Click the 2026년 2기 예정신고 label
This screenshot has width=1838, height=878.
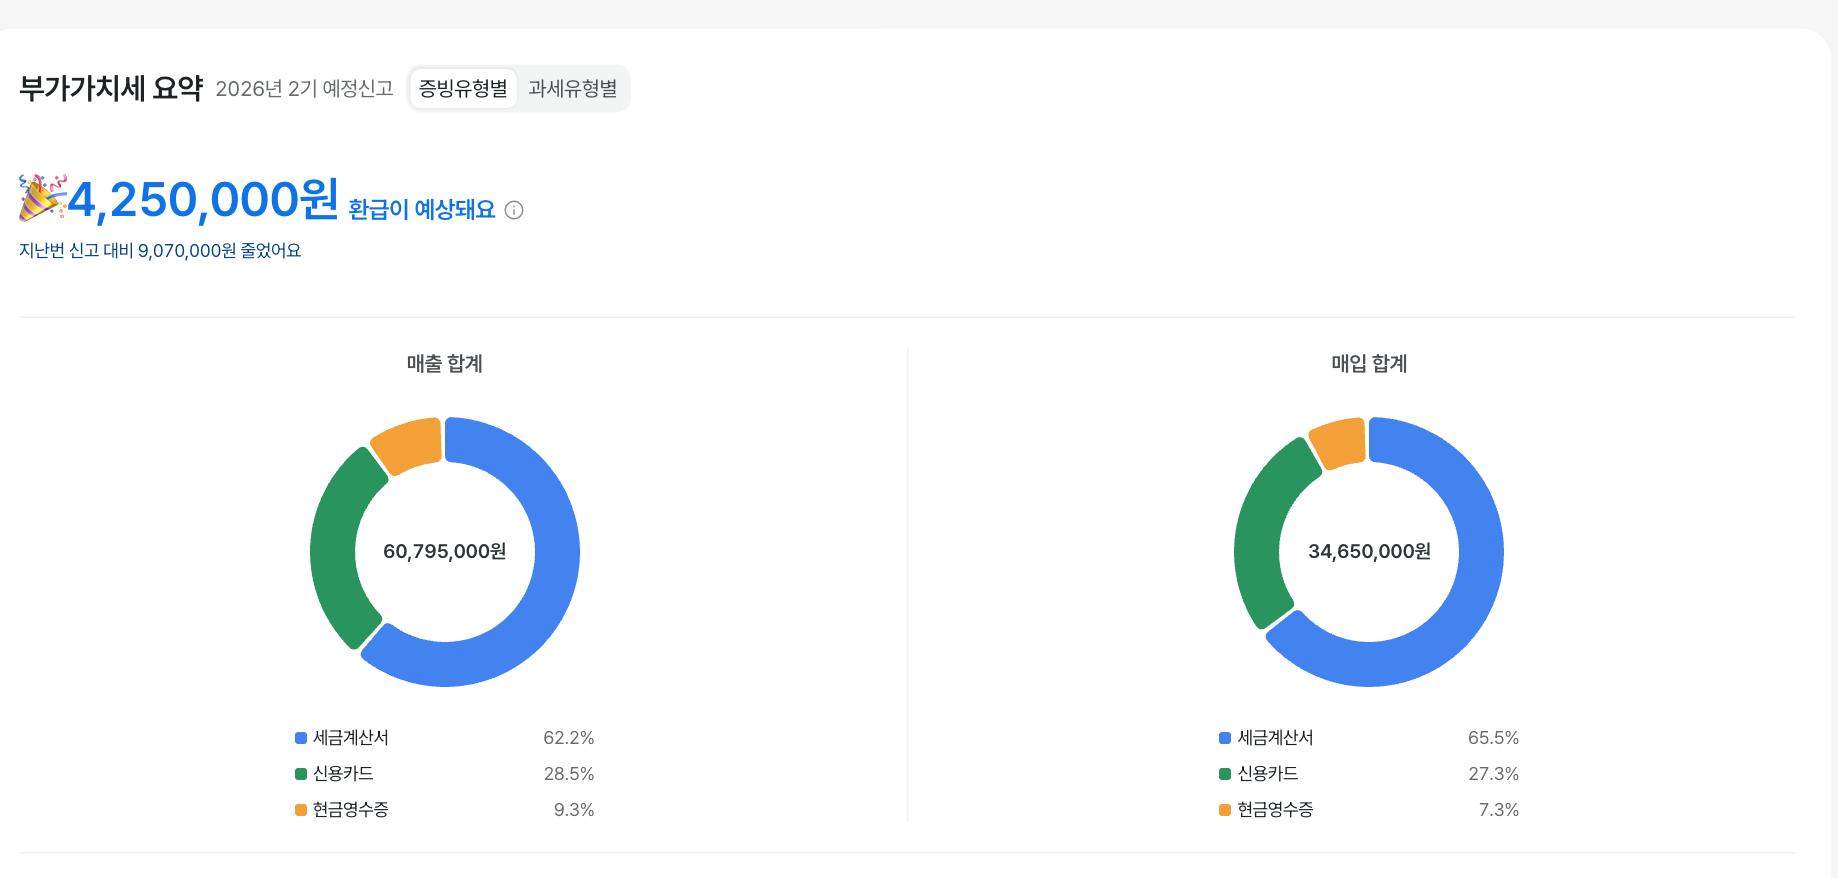click(x=305, y=89)
